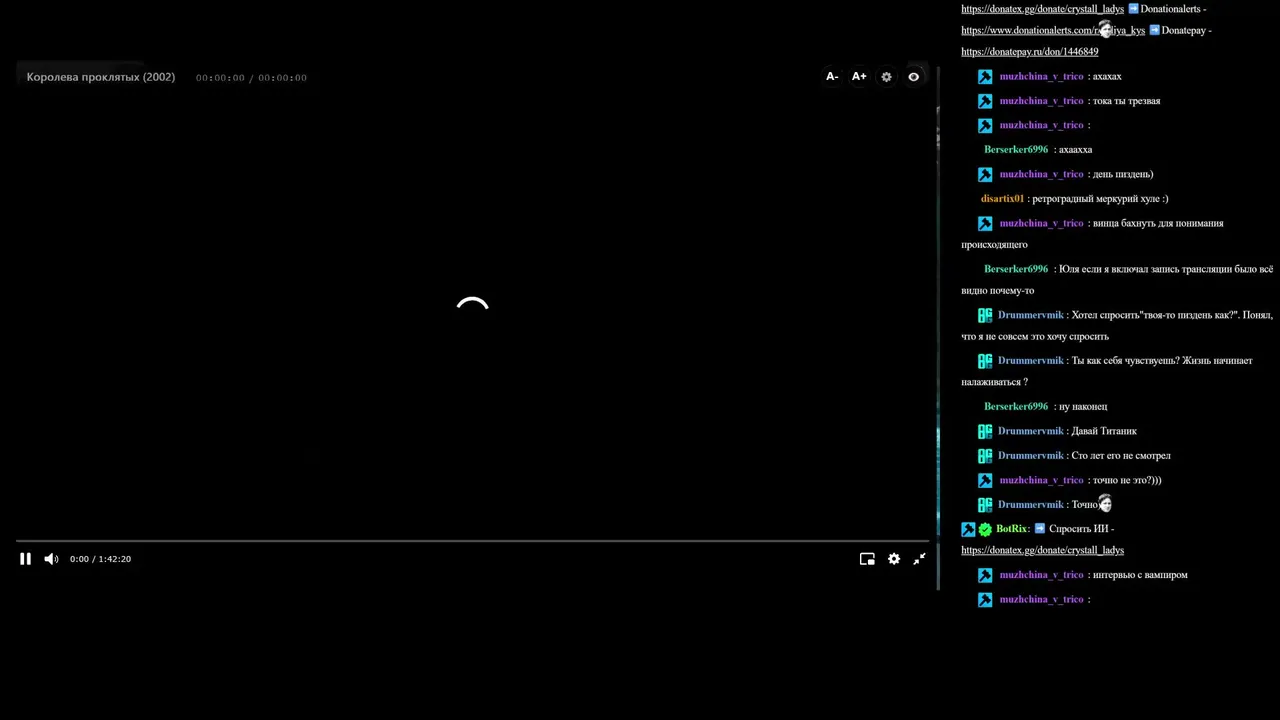Open the donatepay.ru/don/1446849 link
This screenshot has height=720, width=1280.
coord(1029,52)
